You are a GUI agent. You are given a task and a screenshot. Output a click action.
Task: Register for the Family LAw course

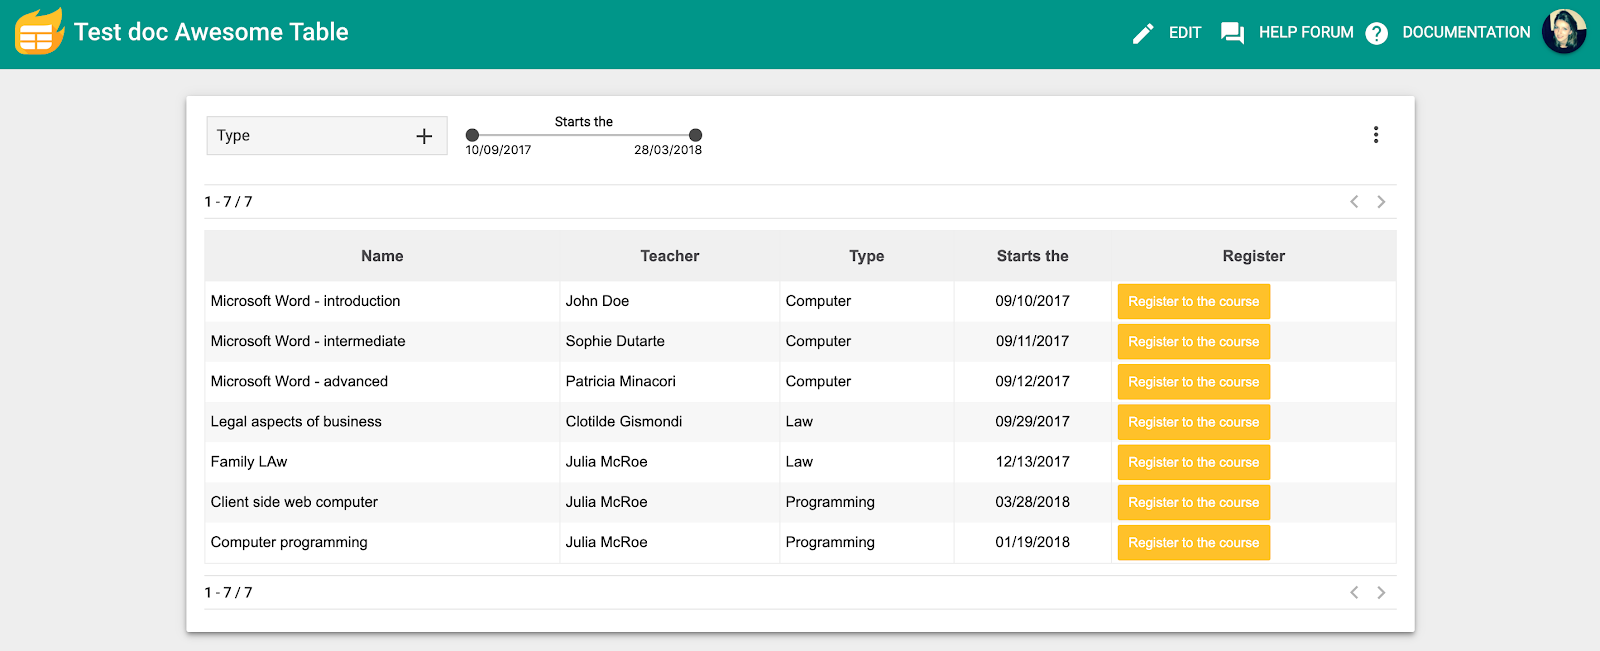[x=1194, y=462]
